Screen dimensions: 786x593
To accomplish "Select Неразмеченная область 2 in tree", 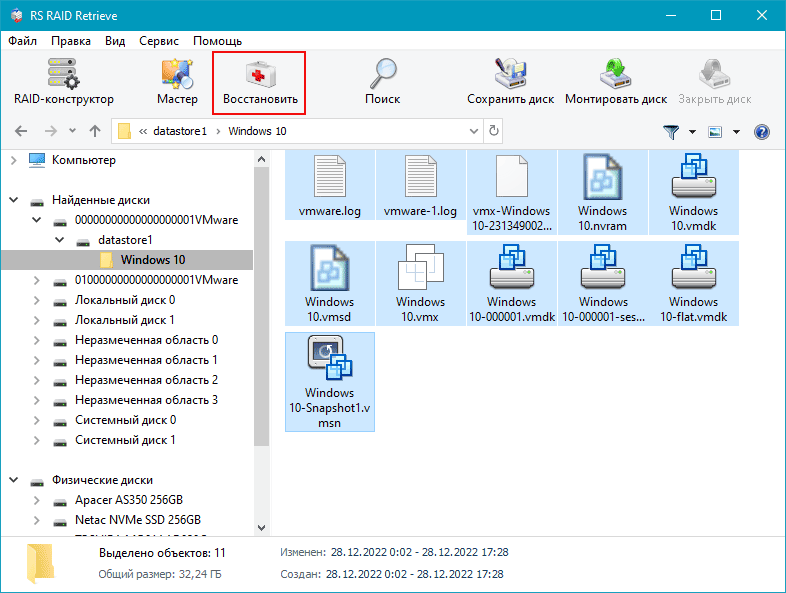I will (146, 380).
